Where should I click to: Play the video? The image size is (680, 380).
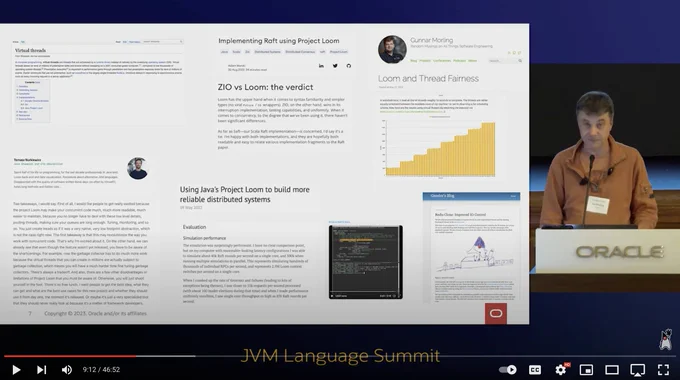coord(16,370)
